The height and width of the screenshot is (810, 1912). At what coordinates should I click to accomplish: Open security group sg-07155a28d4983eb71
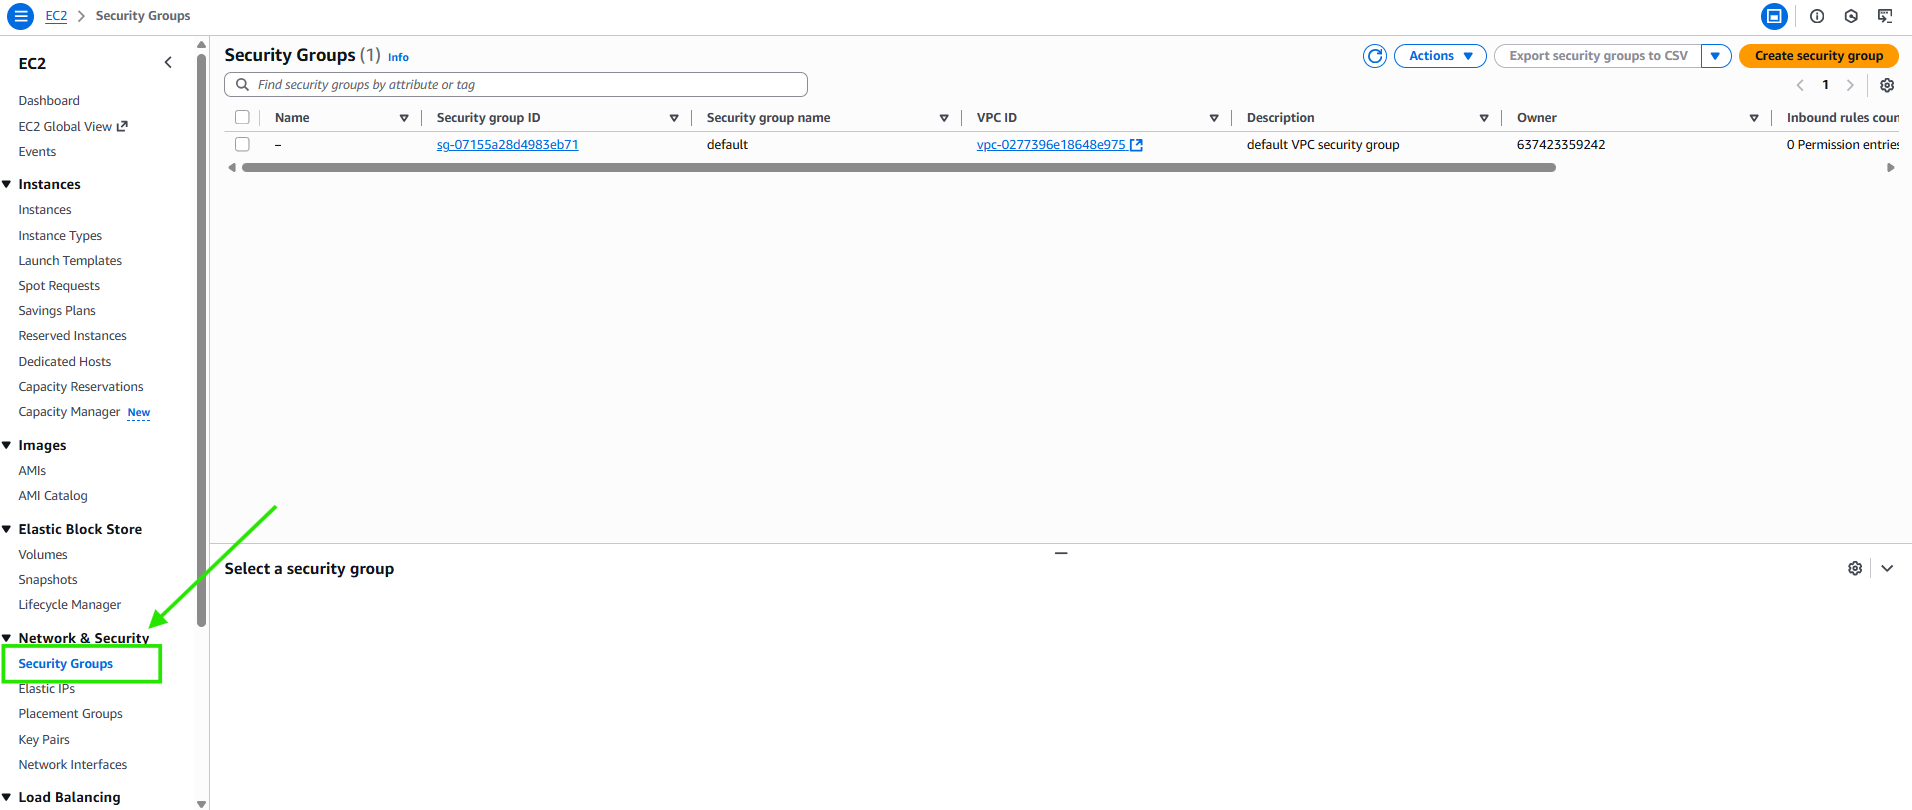[508, 145]
